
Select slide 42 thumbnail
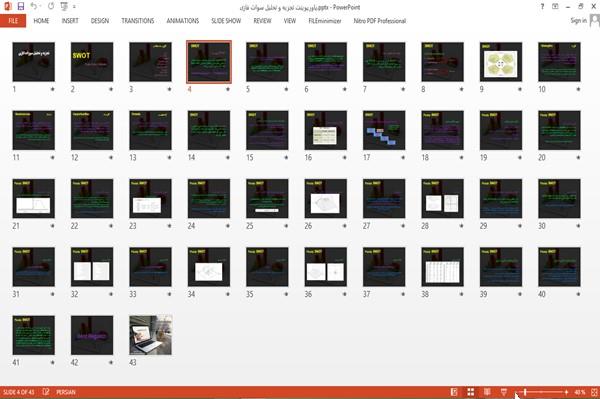tap(92, 335)
